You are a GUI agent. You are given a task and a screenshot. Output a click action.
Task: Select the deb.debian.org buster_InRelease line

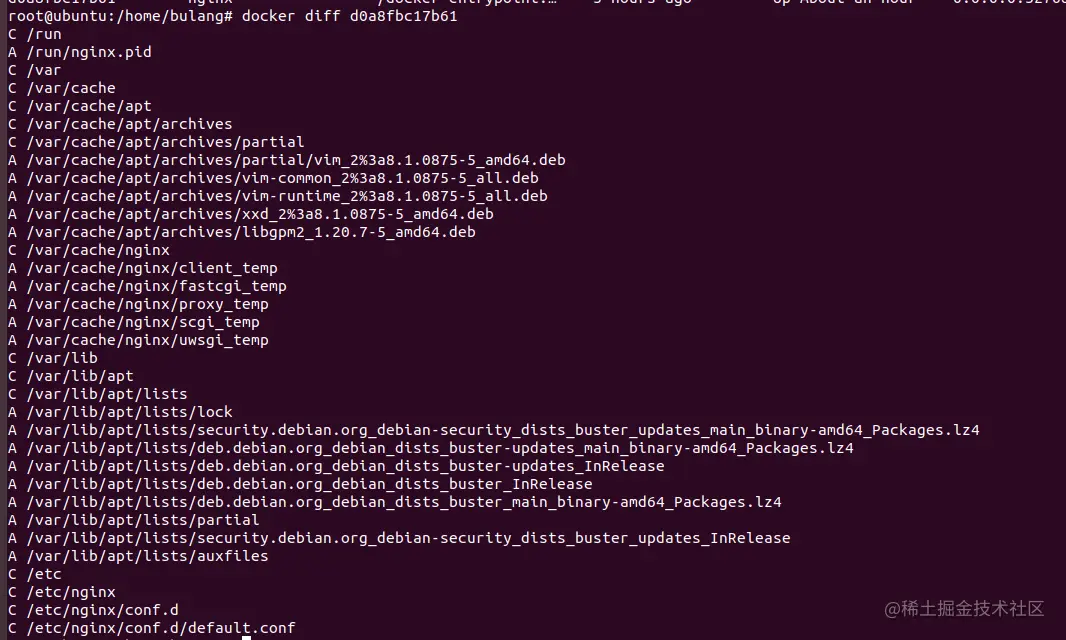300,484
